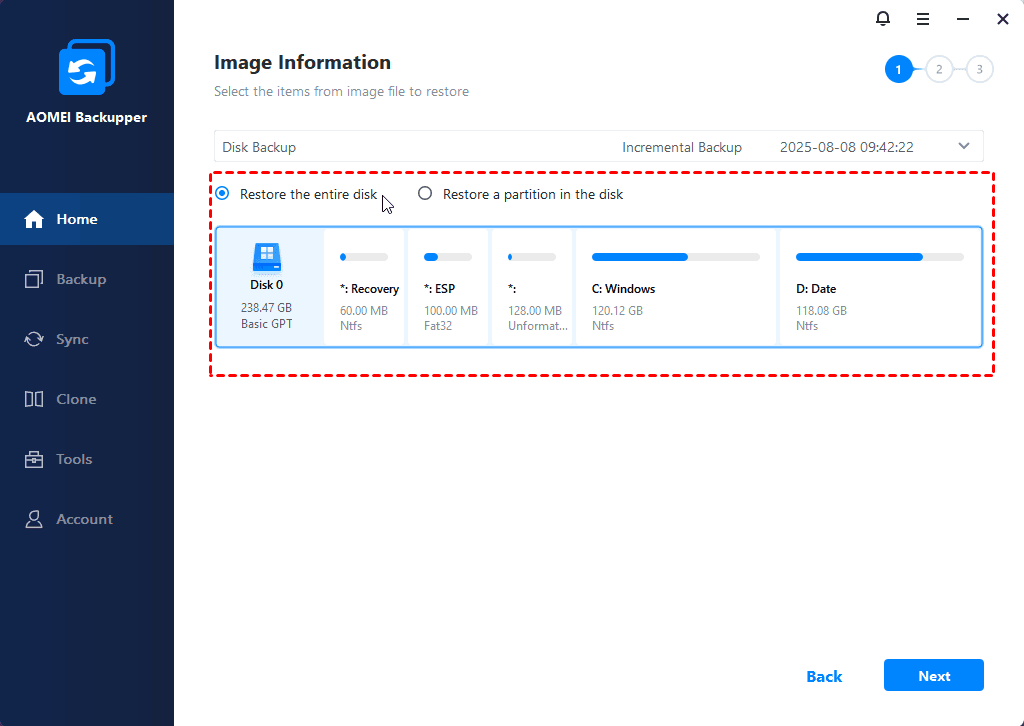Viewport: 1024px width, 726px height.
Task: Click the Back link
Action: click(824, 676)
